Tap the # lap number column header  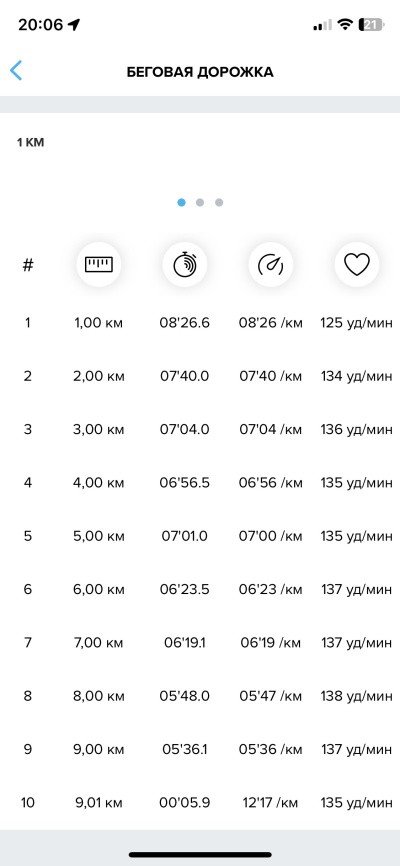pos(28,265)
